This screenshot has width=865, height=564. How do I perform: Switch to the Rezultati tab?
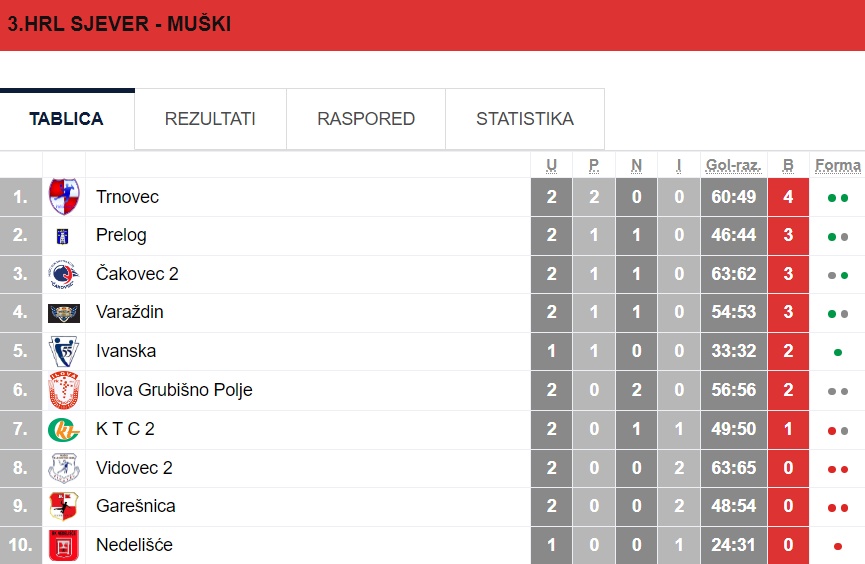point(210,119)
